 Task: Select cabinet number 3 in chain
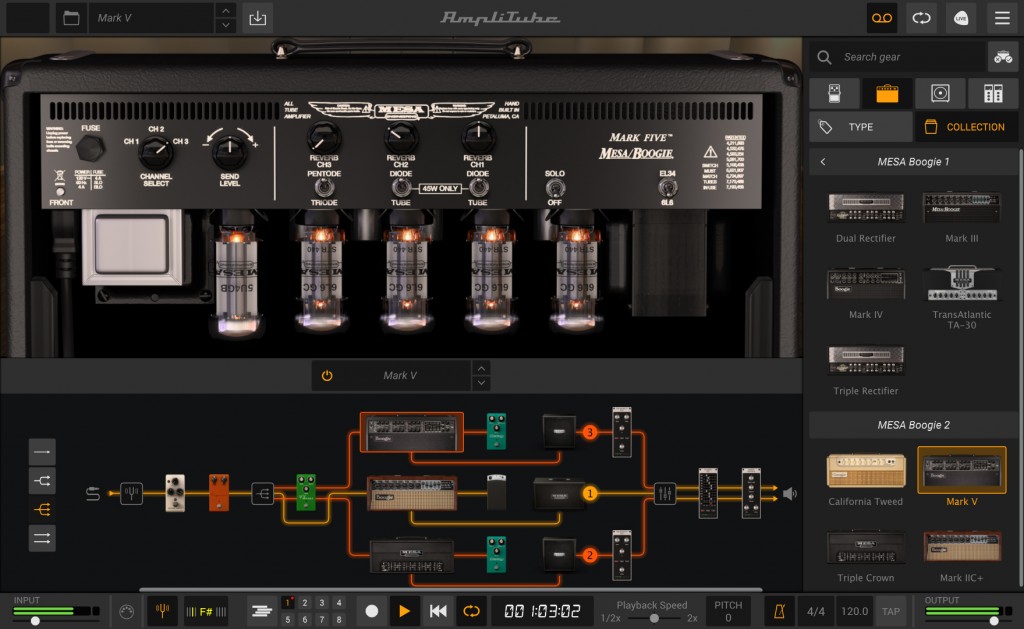[x=559, y=431]
